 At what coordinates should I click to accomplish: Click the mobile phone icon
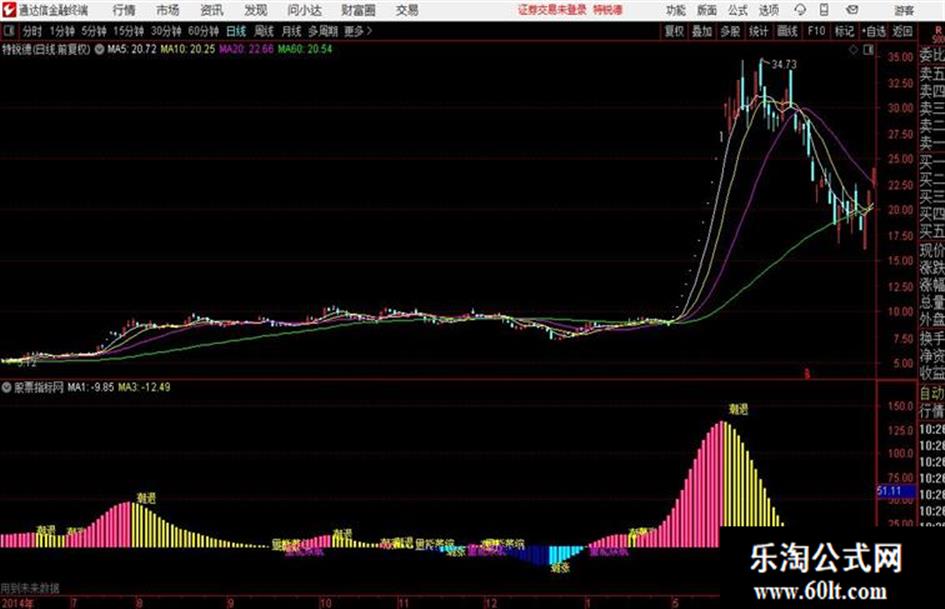point(824,10)
